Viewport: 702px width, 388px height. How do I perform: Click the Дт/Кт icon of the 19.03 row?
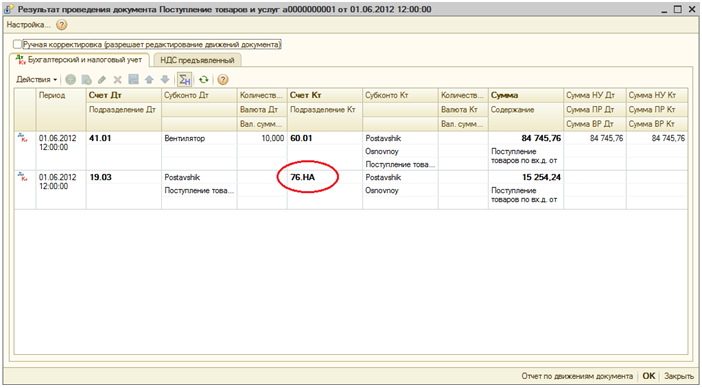[22, 176]
